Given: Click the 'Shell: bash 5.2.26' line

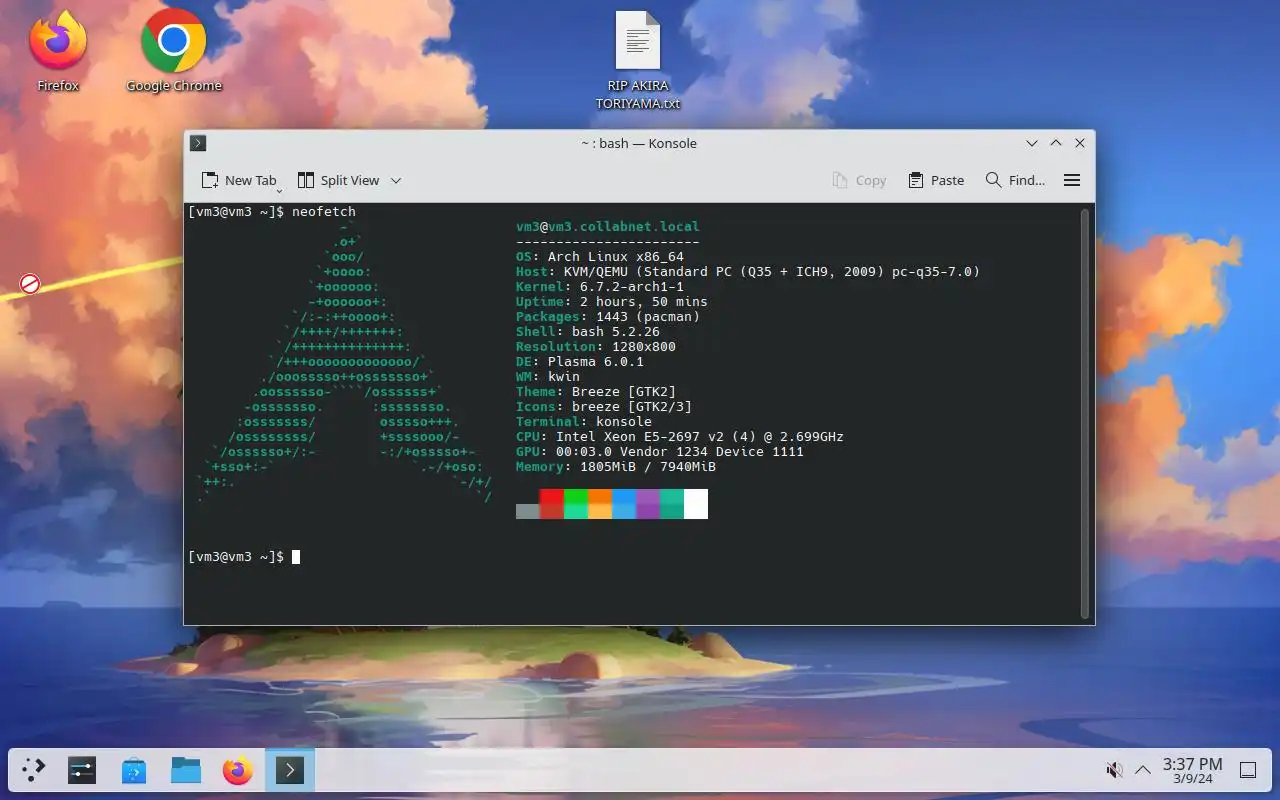Looking at the screenshot, I should tap(588, 332).
